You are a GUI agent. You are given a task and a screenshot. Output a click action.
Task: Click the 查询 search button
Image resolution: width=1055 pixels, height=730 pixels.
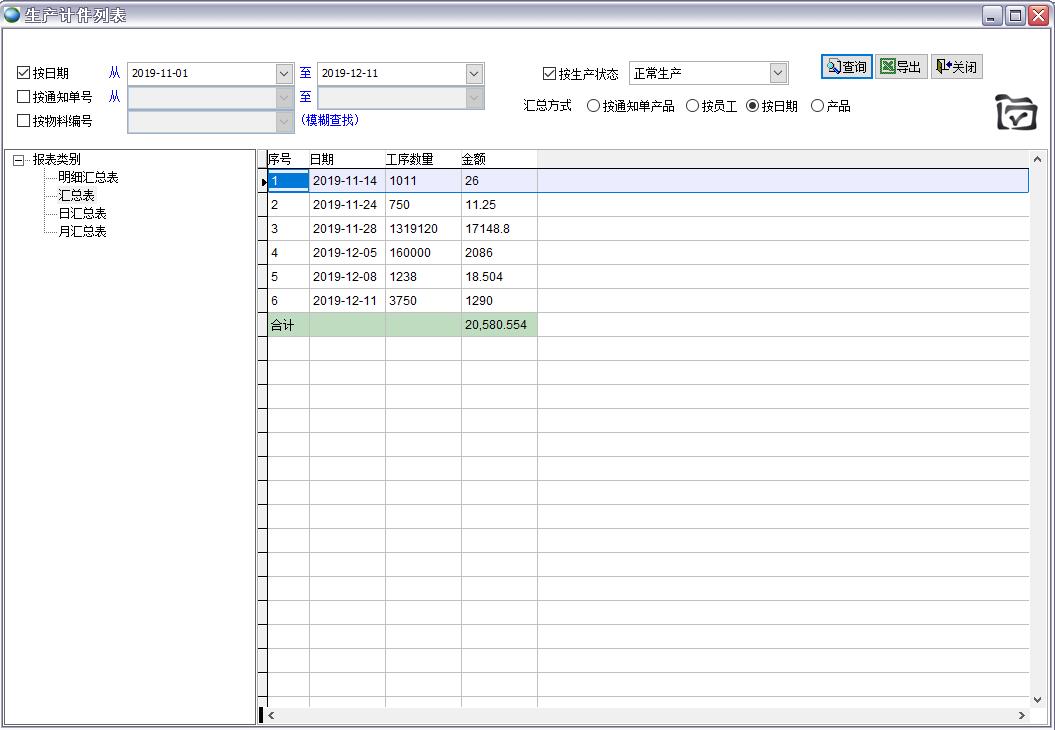(x=846, y=67)
